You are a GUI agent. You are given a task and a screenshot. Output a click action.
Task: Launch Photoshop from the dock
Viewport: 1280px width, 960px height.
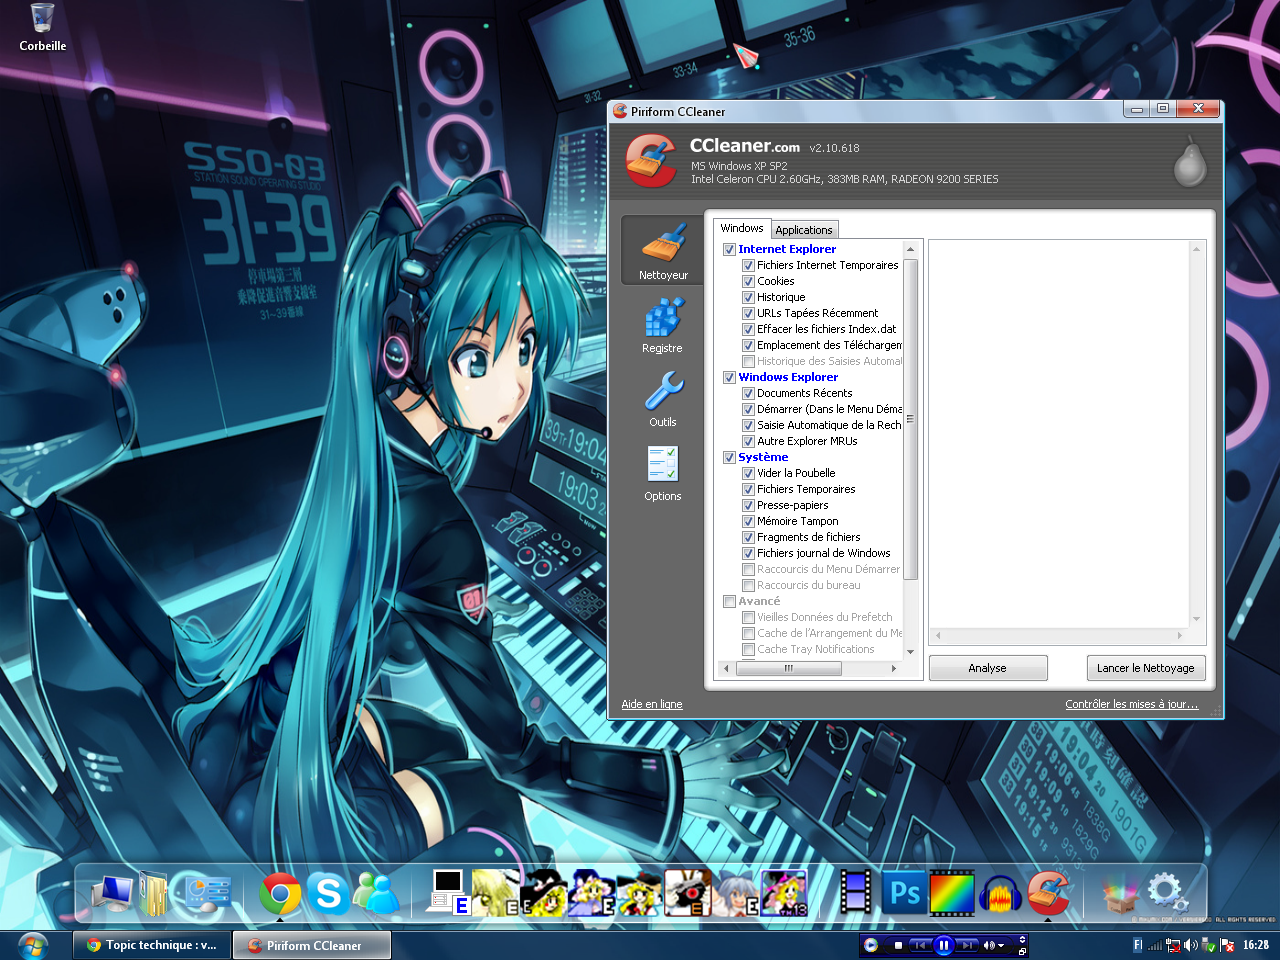tap(905, 893)
